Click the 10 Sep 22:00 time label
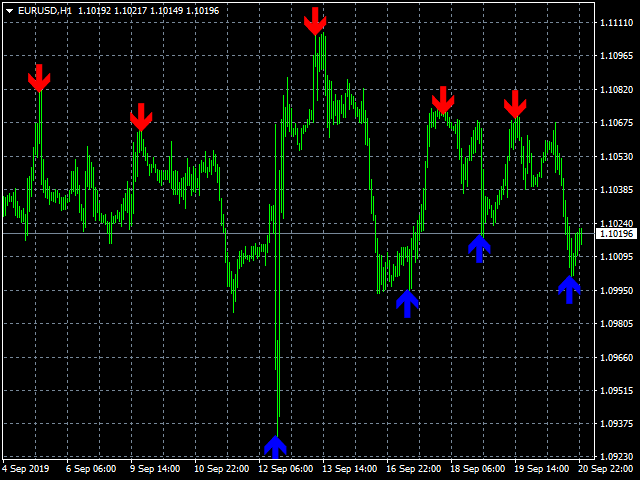 click(221, 469)
